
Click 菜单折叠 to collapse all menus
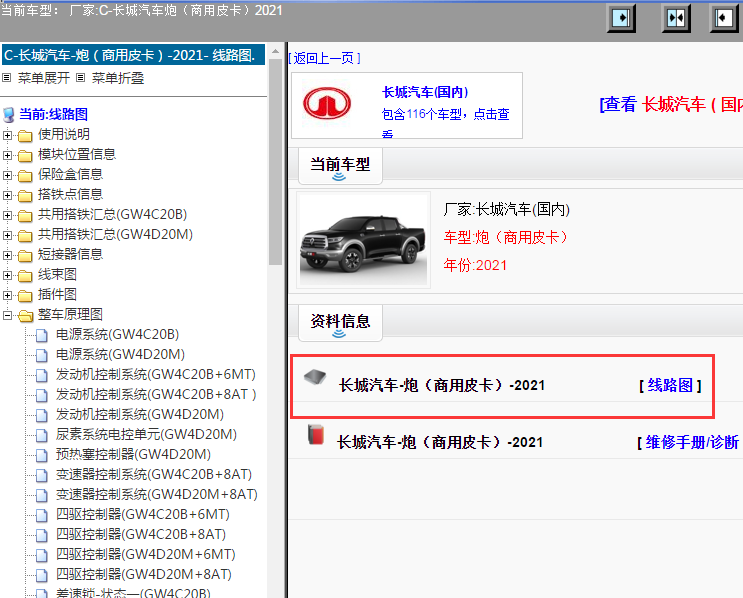click(118, 78)
